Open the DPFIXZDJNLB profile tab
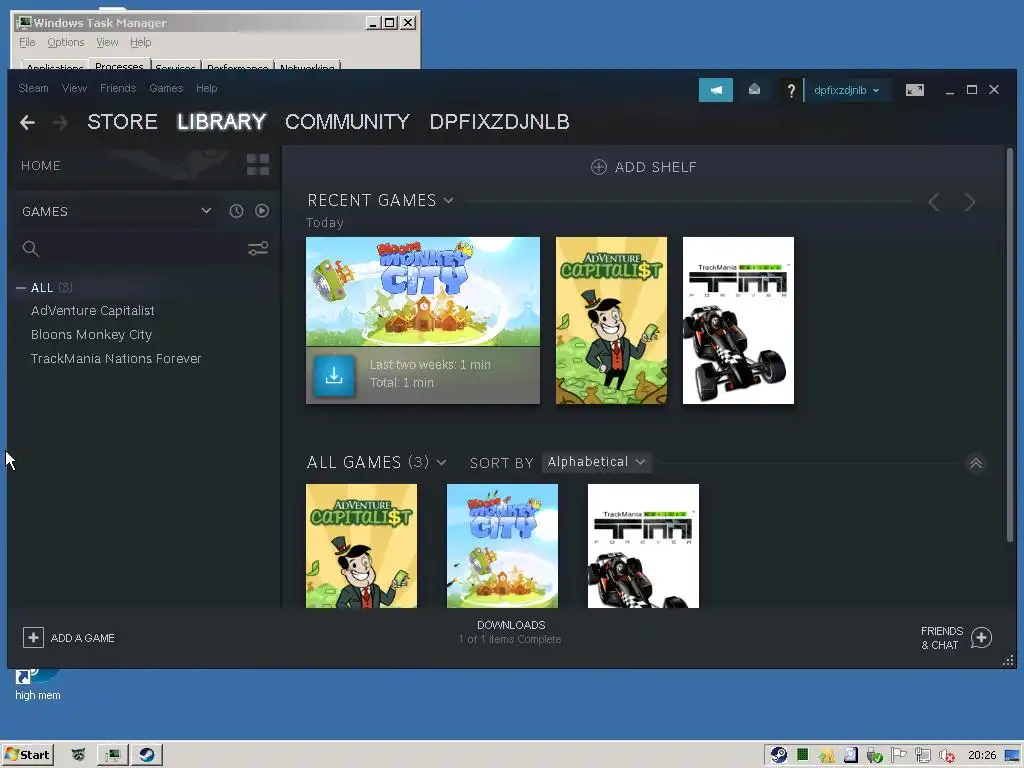Screen dimensions: 1024x768 (500, 122)
